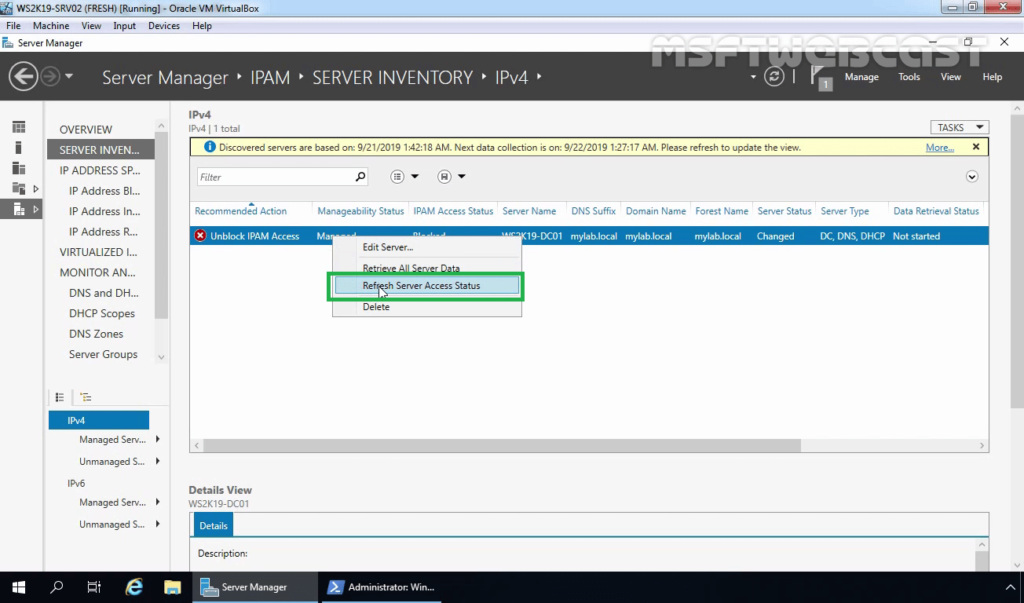Open the Manage menu

pyautogui.click(x=861, y=76)
